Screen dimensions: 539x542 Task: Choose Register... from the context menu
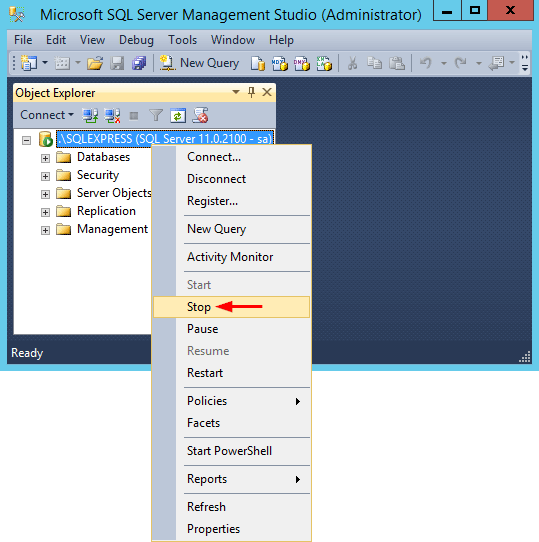point(232,201)
